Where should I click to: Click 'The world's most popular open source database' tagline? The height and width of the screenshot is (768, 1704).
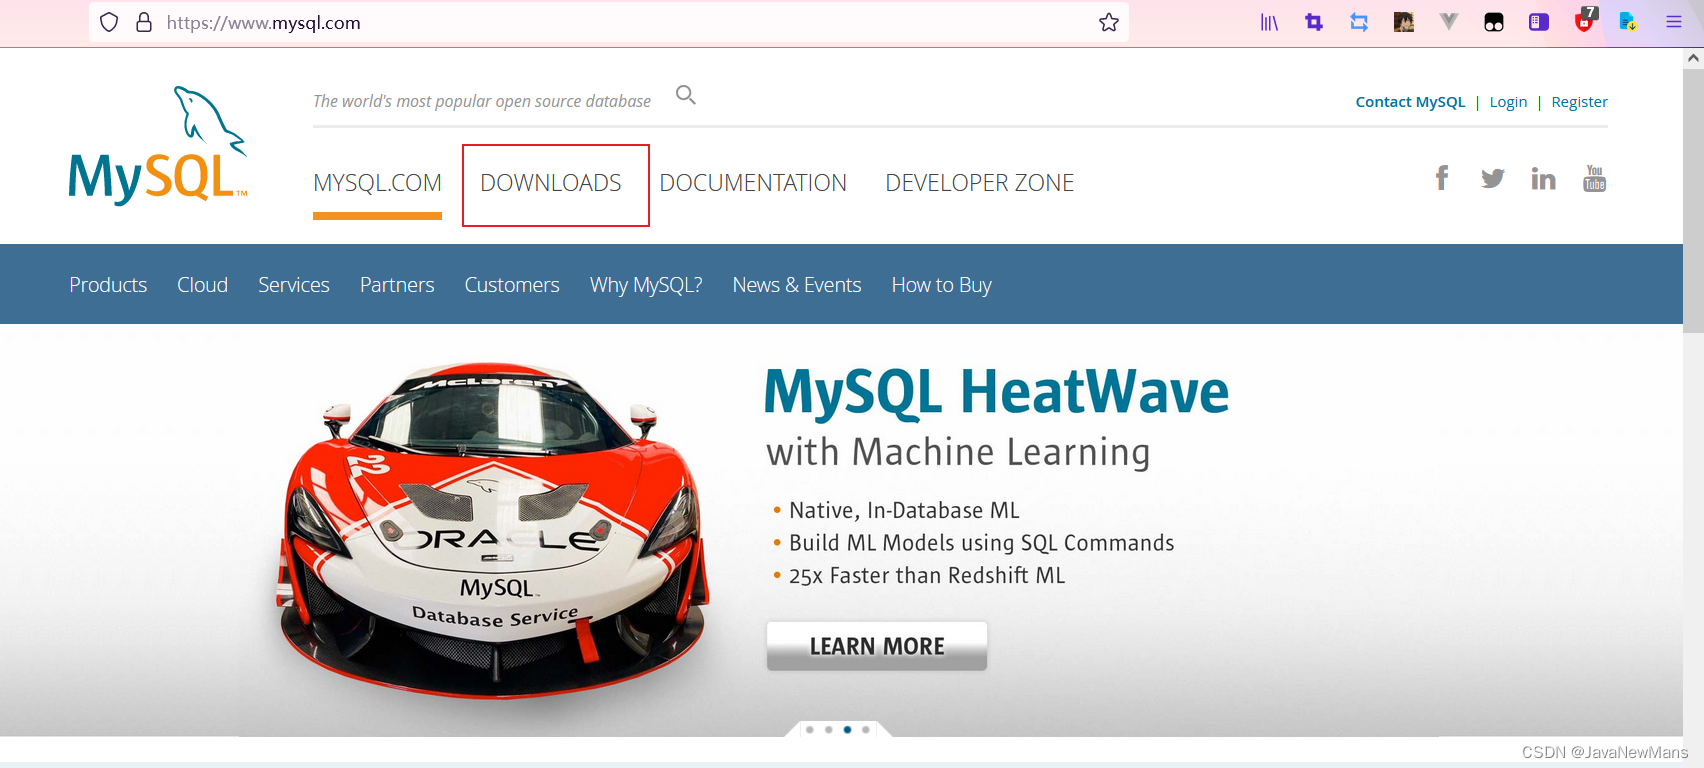point(482,101)
